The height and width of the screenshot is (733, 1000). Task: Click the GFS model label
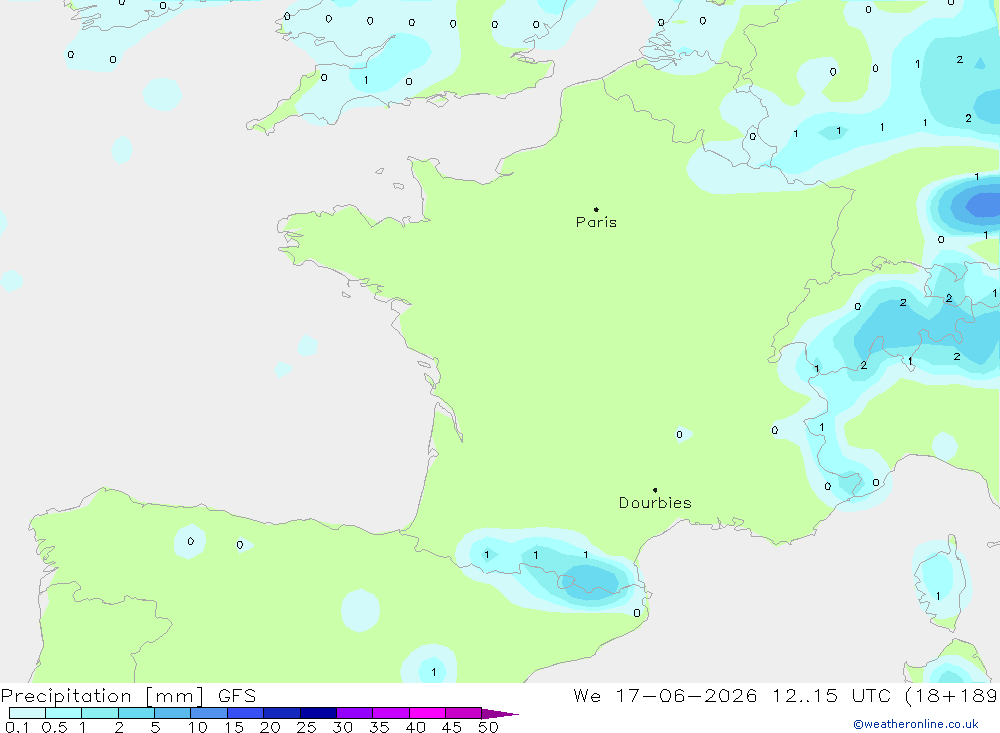pyautogui.click(x=237, y=696)
